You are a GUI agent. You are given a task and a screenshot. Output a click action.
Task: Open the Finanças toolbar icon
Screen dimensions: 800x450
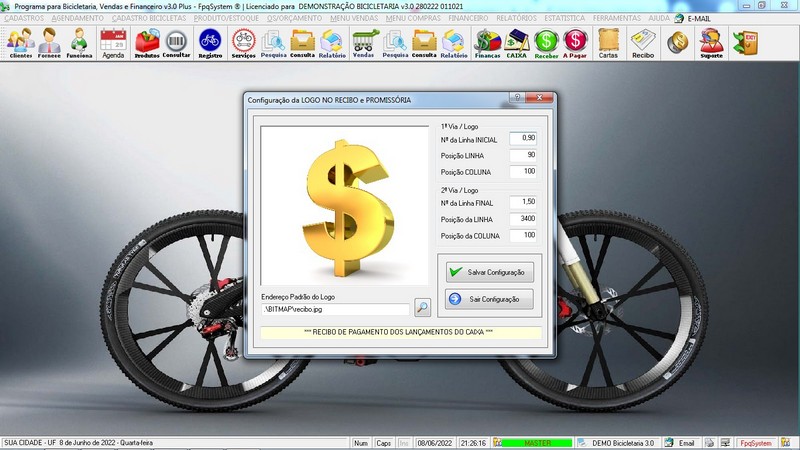click(487, 43)
